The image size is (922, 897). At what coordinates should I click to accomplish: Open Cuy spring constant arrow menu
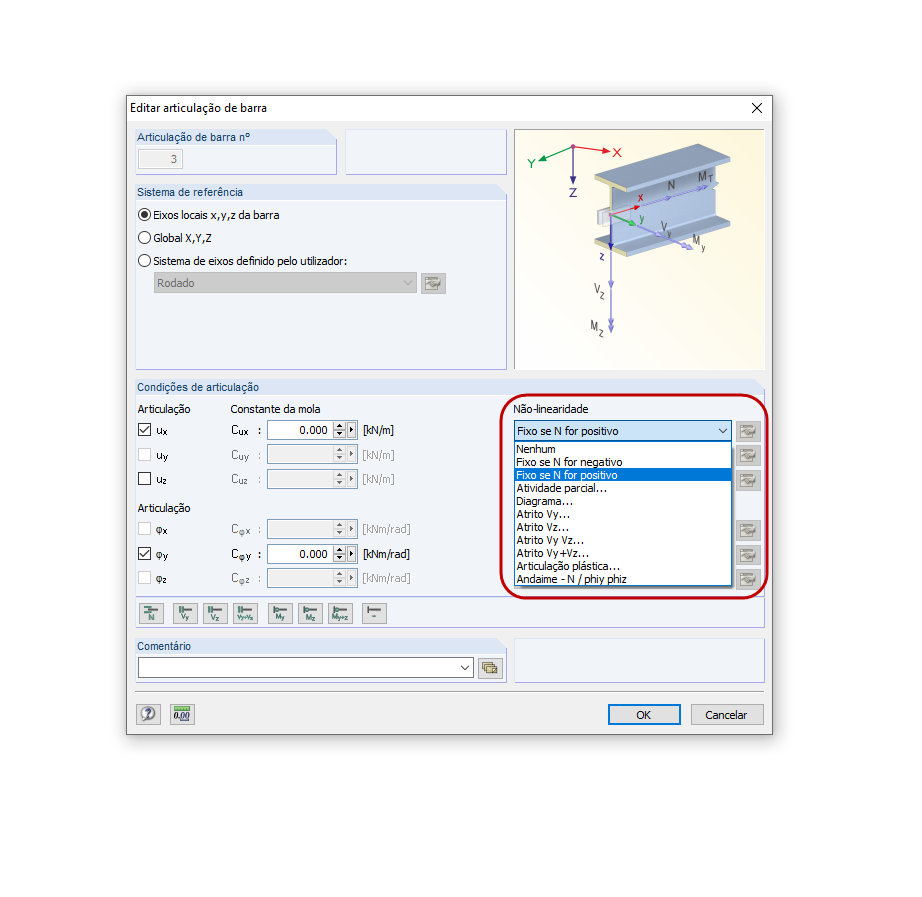(x=352, y=455)
